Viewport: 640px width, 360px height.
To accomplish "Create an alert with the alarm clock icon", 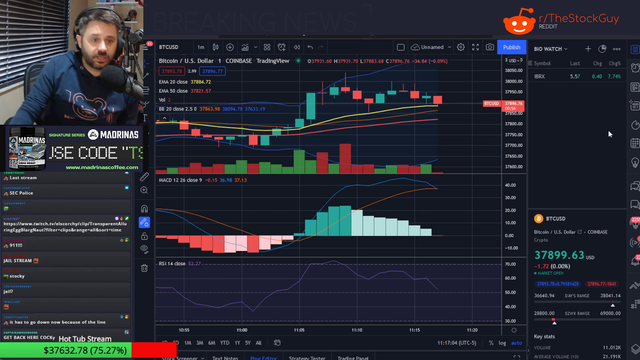I will (x=282, y=47).
